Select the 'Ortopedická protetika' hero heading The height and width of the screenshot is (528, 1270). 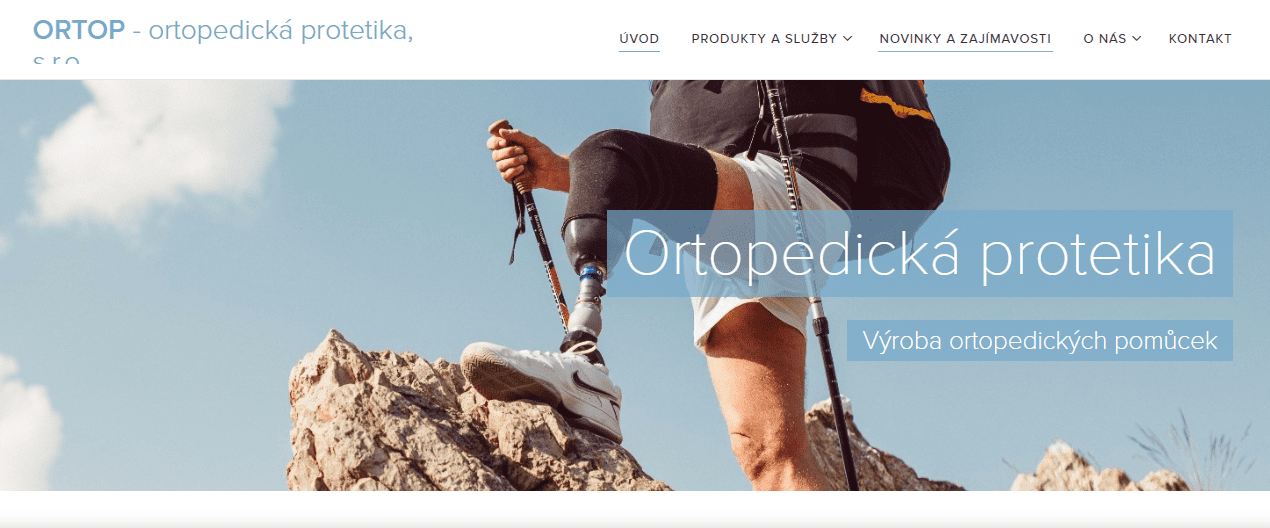tap(919, 254)
